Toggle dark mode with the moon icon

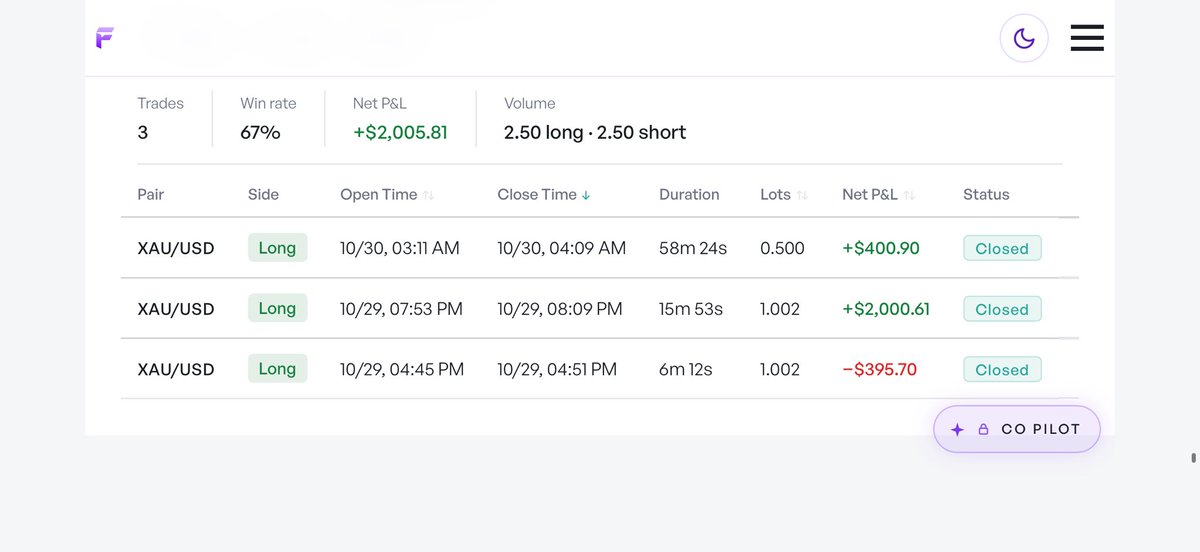(1024, 38)
